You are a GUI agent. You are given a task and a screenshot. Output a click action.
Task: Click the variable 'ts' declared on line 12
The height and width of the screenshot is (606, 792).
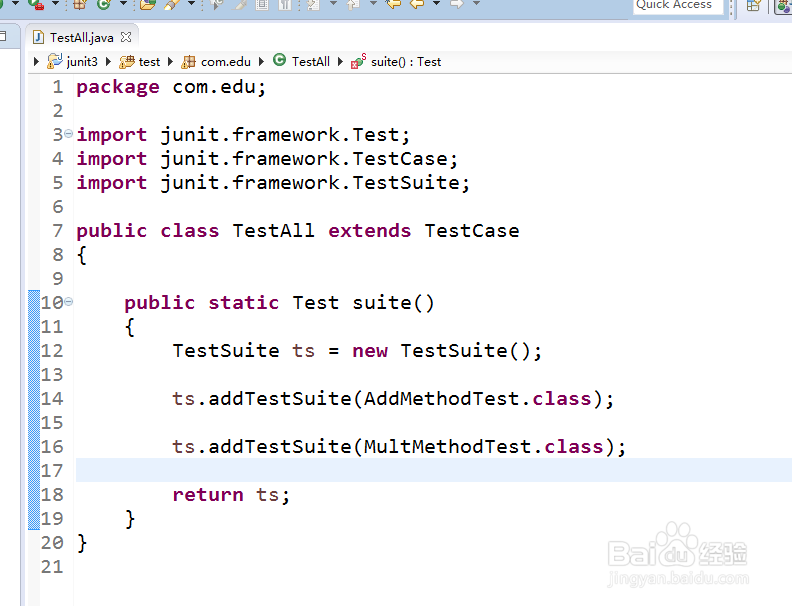click(x=303, y=351)
